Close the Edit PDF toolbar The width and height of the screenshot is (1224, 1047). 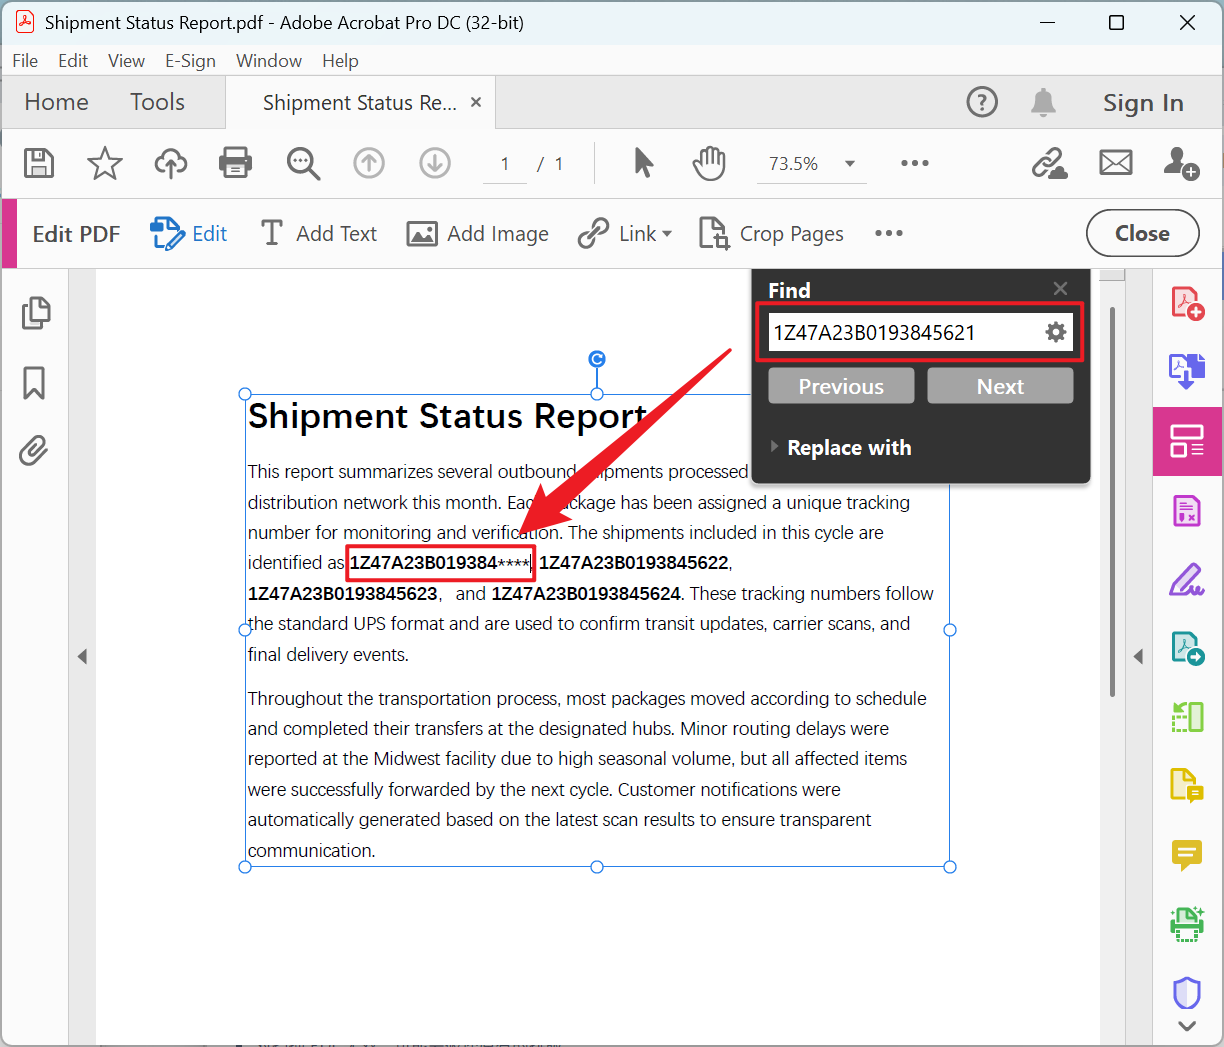(1142, 234)
